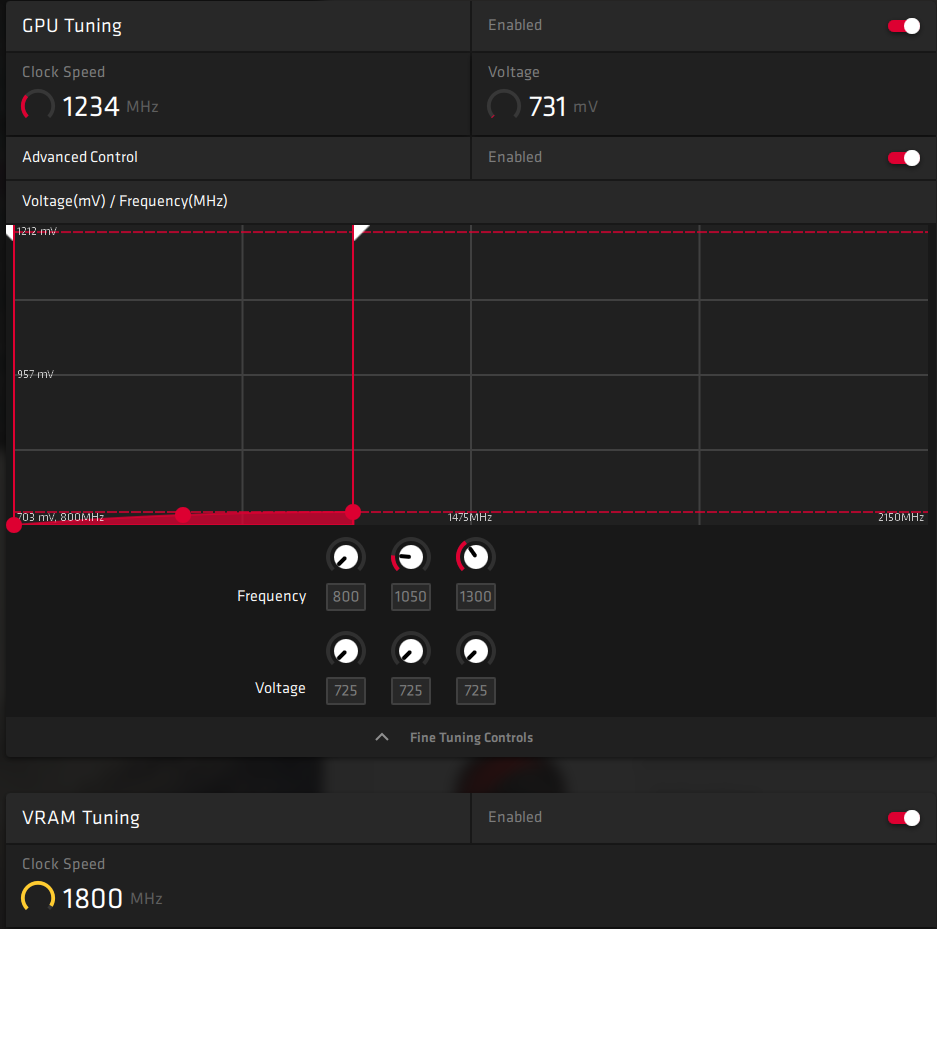
Task: Click the frequency dial above 800
Action: click(346, 557)
